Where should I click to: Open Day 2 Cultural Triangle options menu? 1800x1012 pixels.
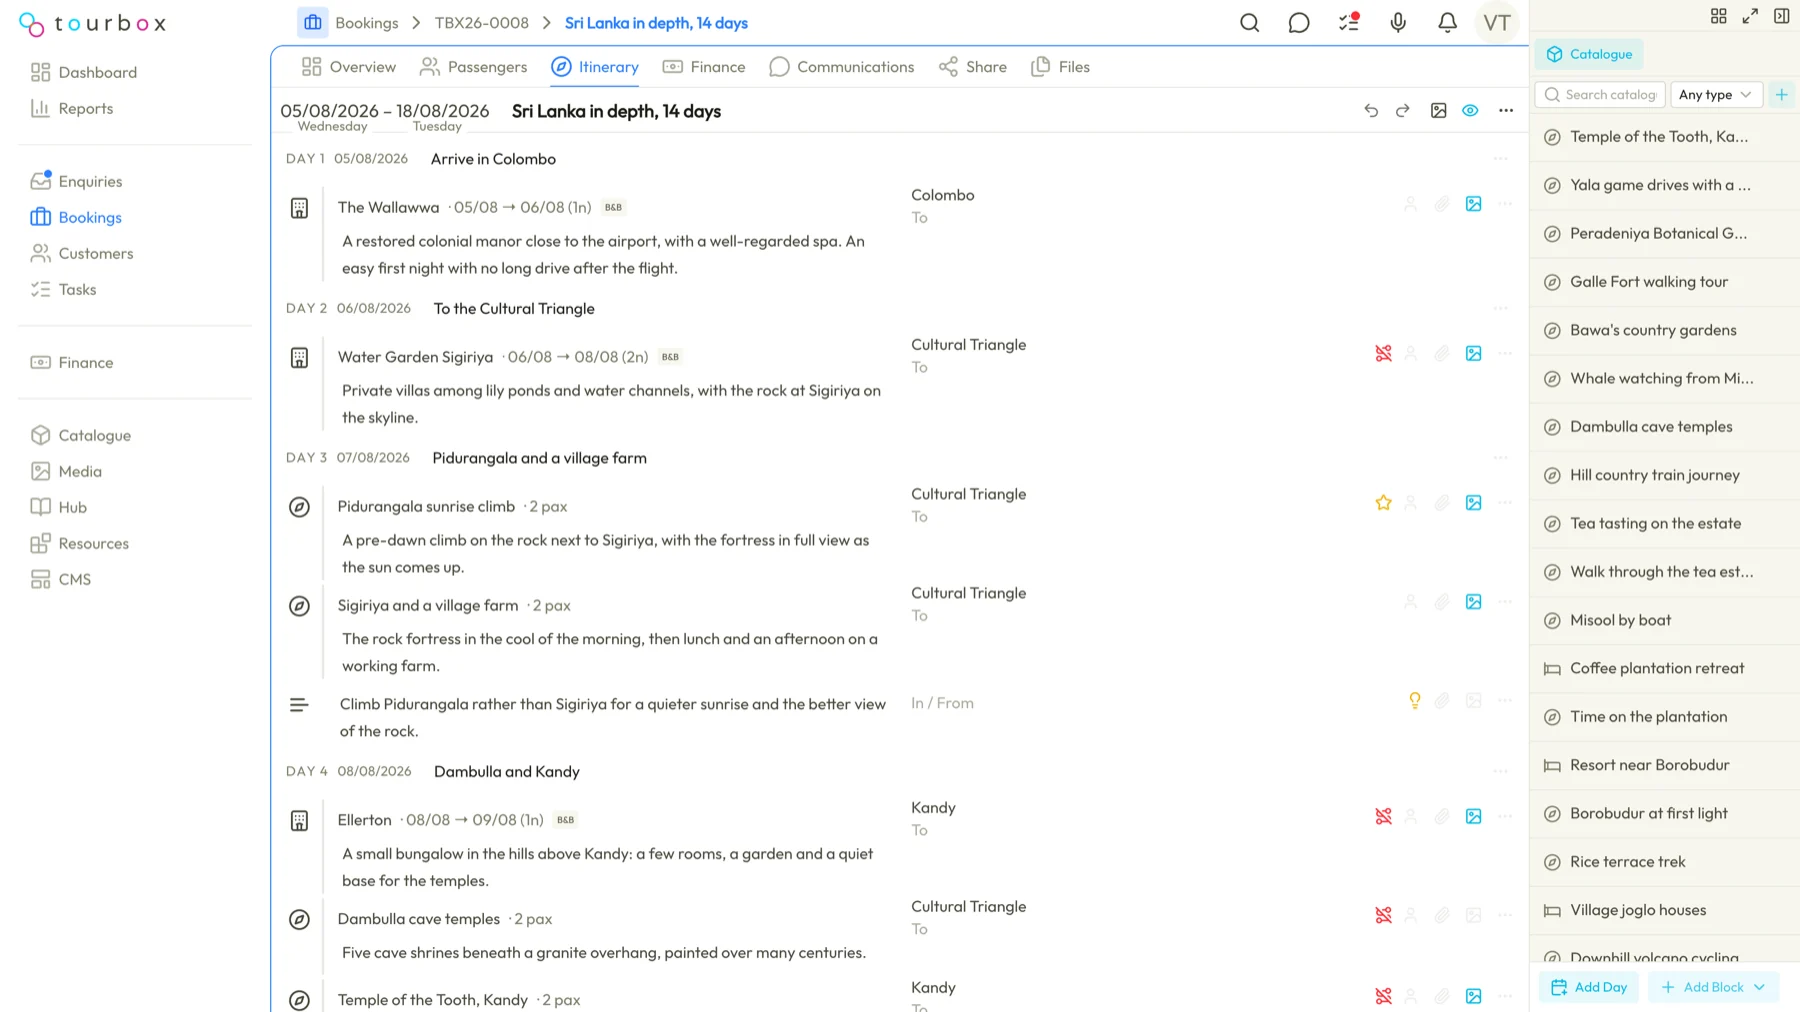click(1500, 309)
